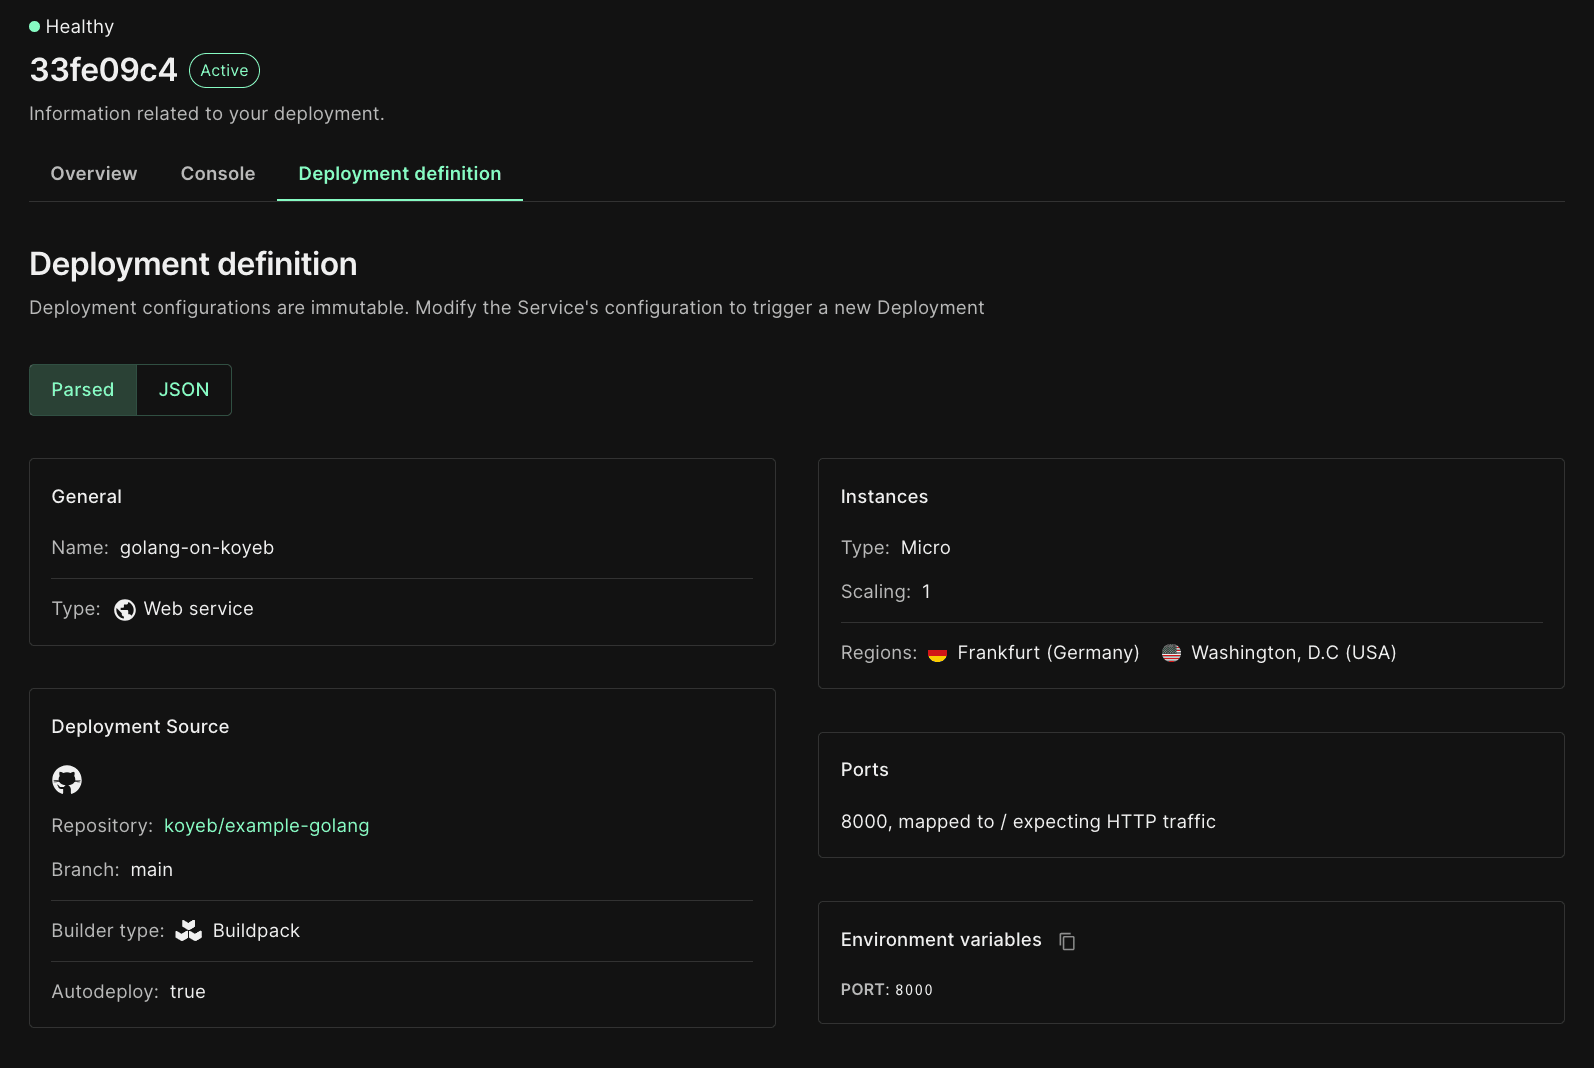Viewport: 1594px width, 1068px height.
Task: Click the golang-on-koyeb service name
Action: tap(197, 548)
